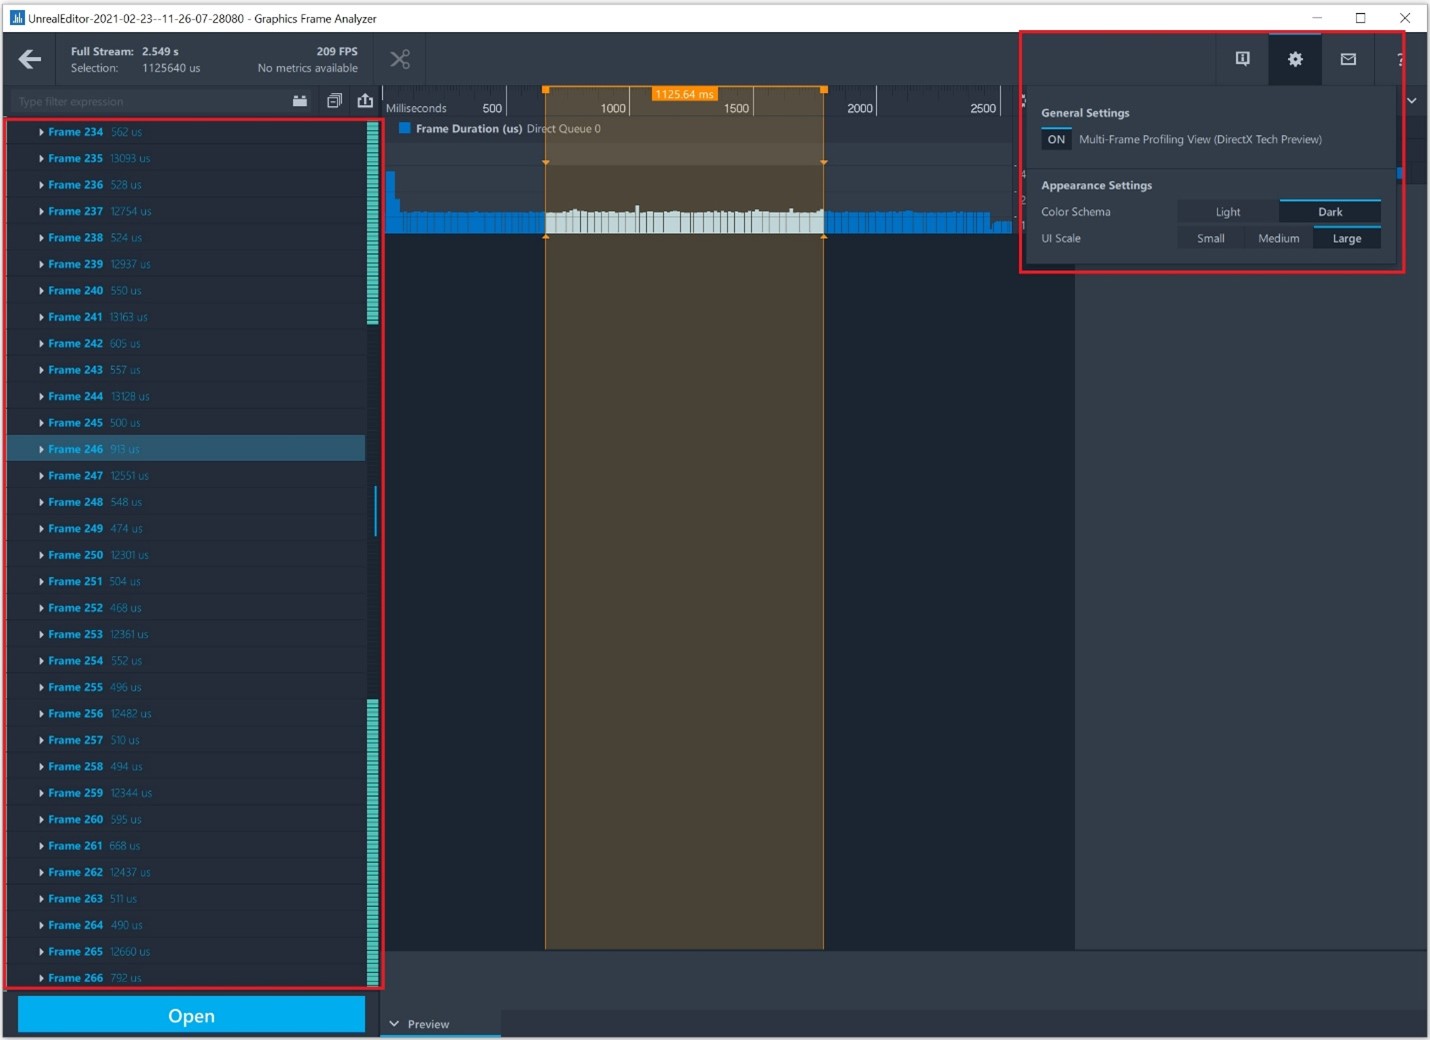The height and width of the screenshot is (1040, 1430).
Task: Set UI Scale to Medium
Action: tap(1278, 238)
